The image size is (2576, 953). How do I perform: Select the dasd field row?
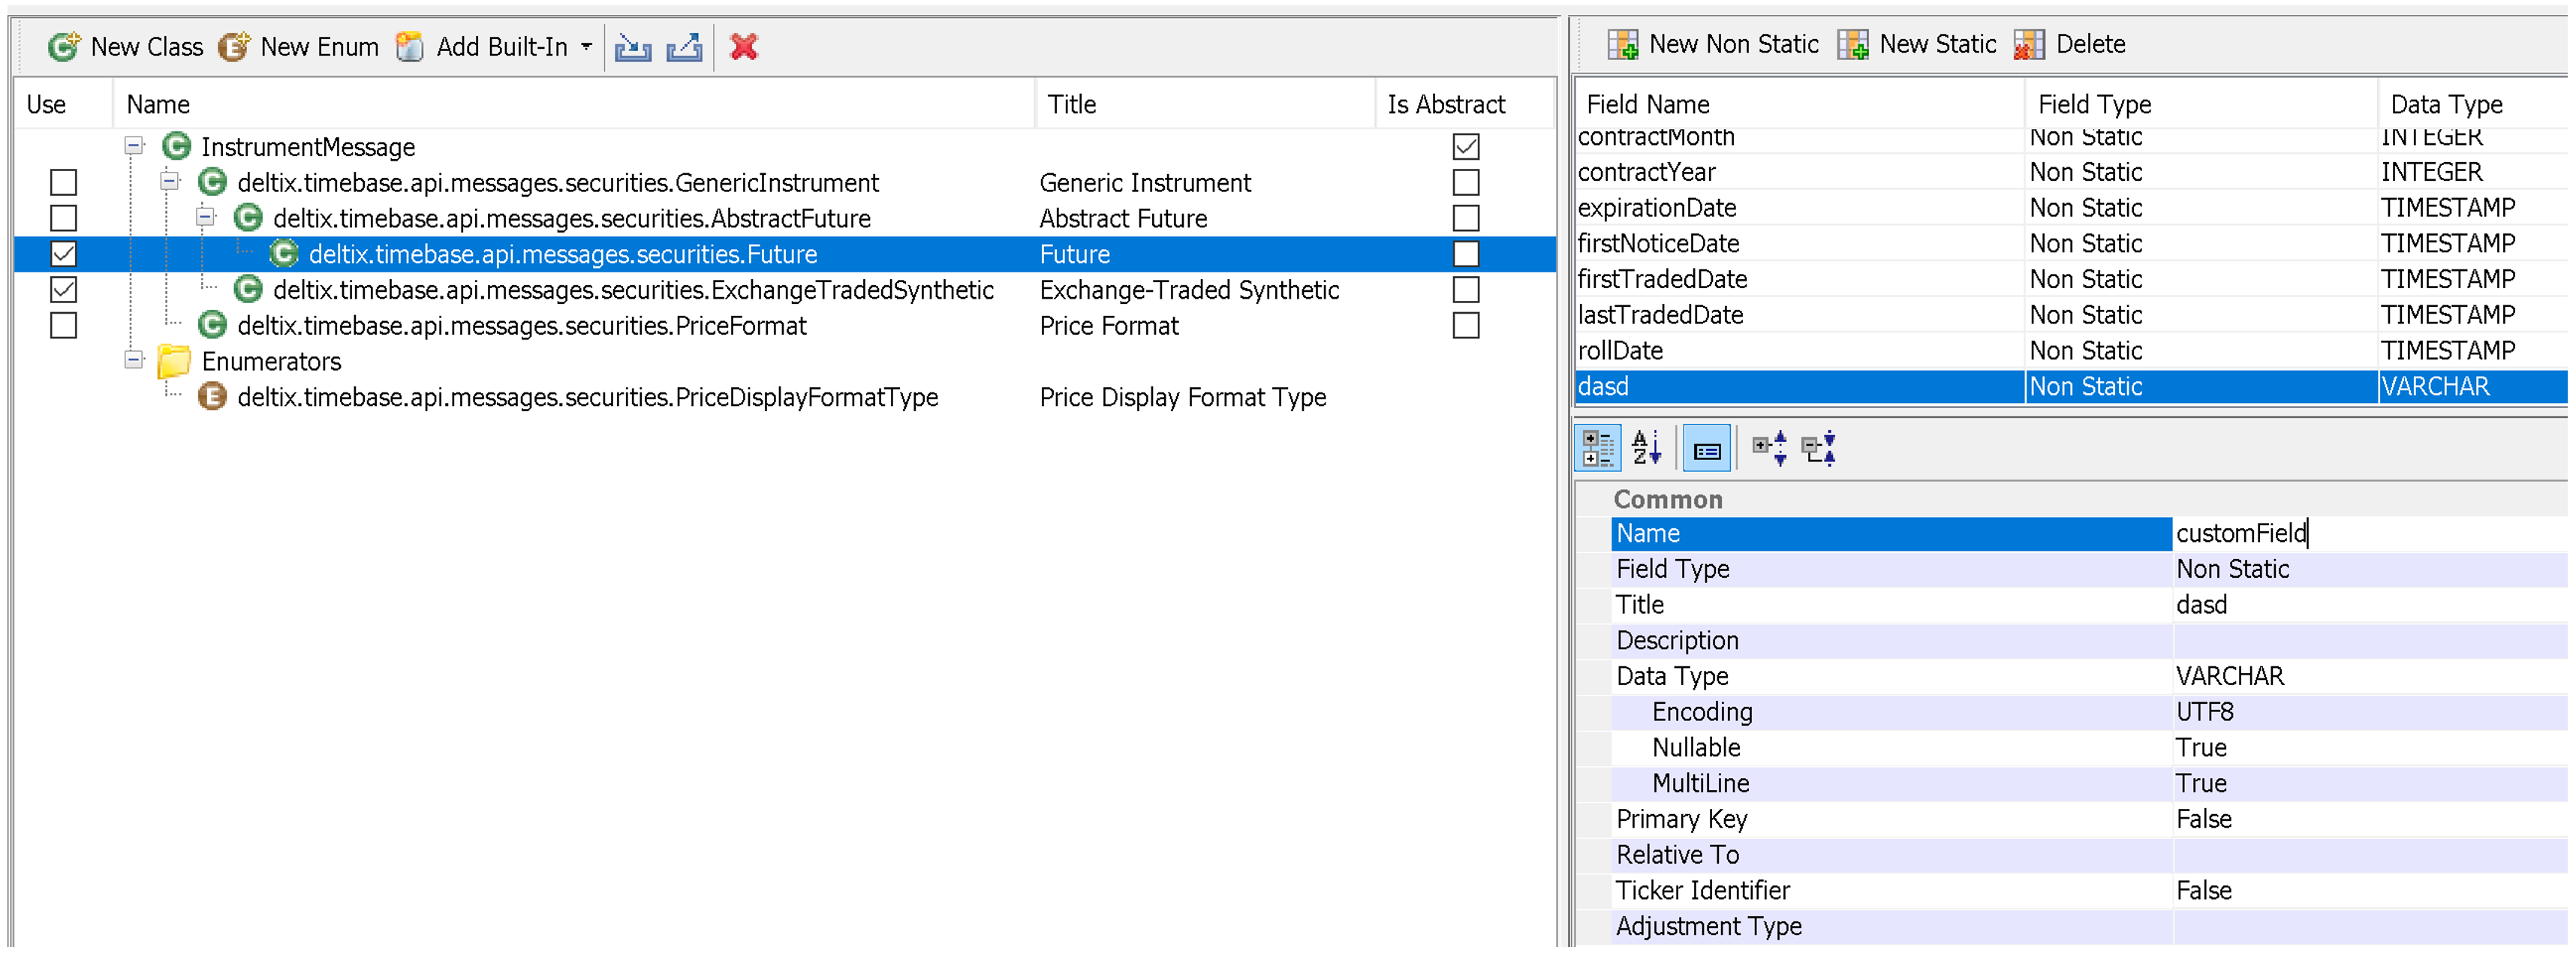2071,387
